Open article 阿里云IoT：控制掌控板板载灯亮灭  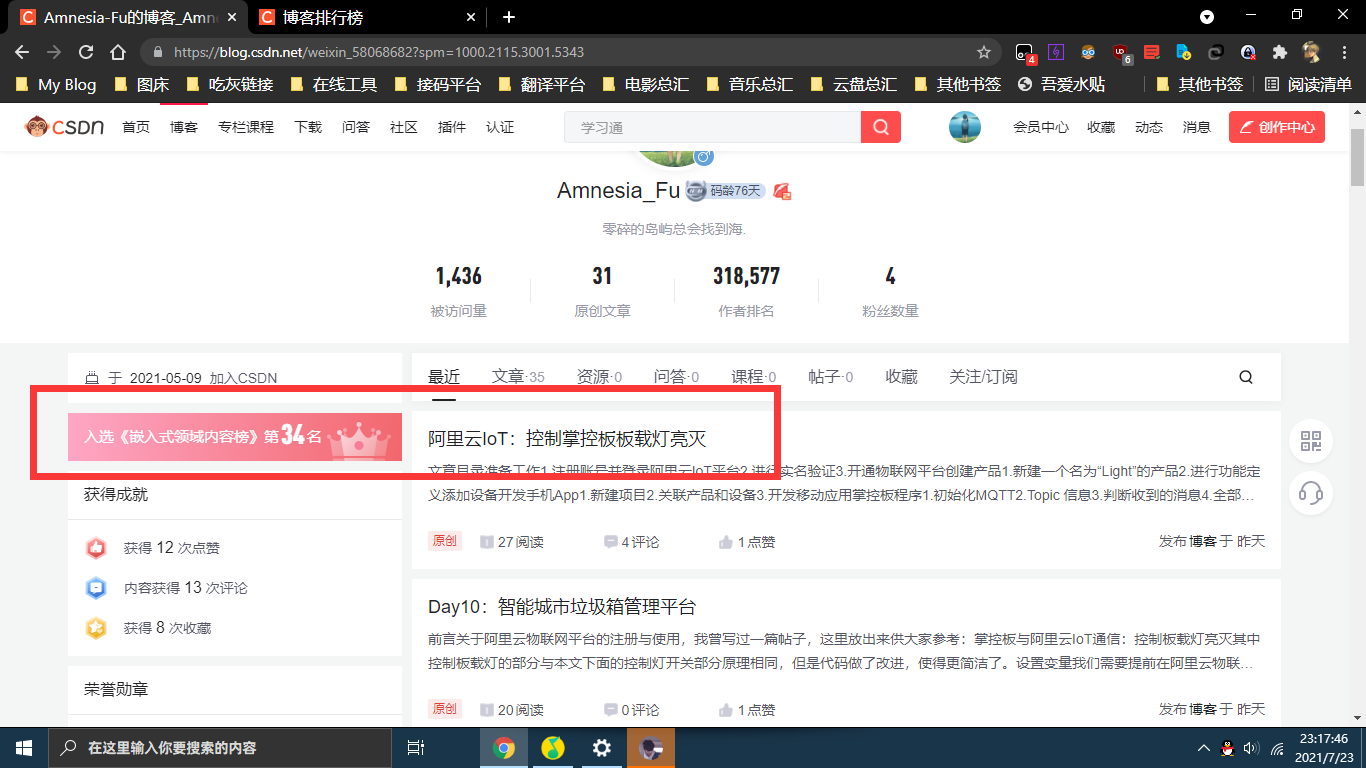click(x=567, y=439)
